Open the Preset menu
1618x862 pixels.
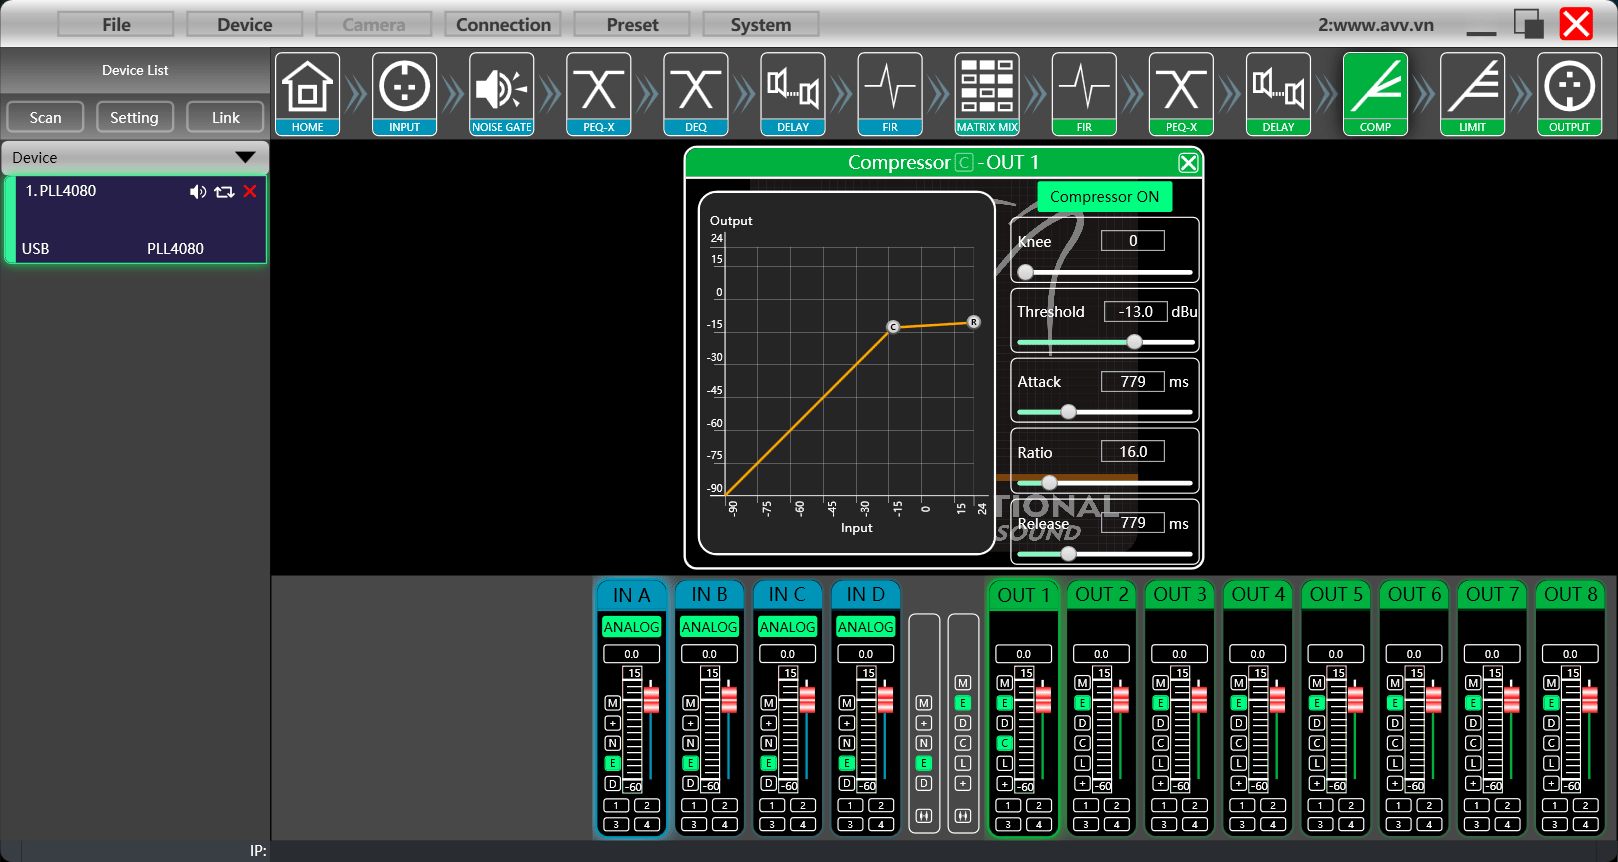coord(632,25)
